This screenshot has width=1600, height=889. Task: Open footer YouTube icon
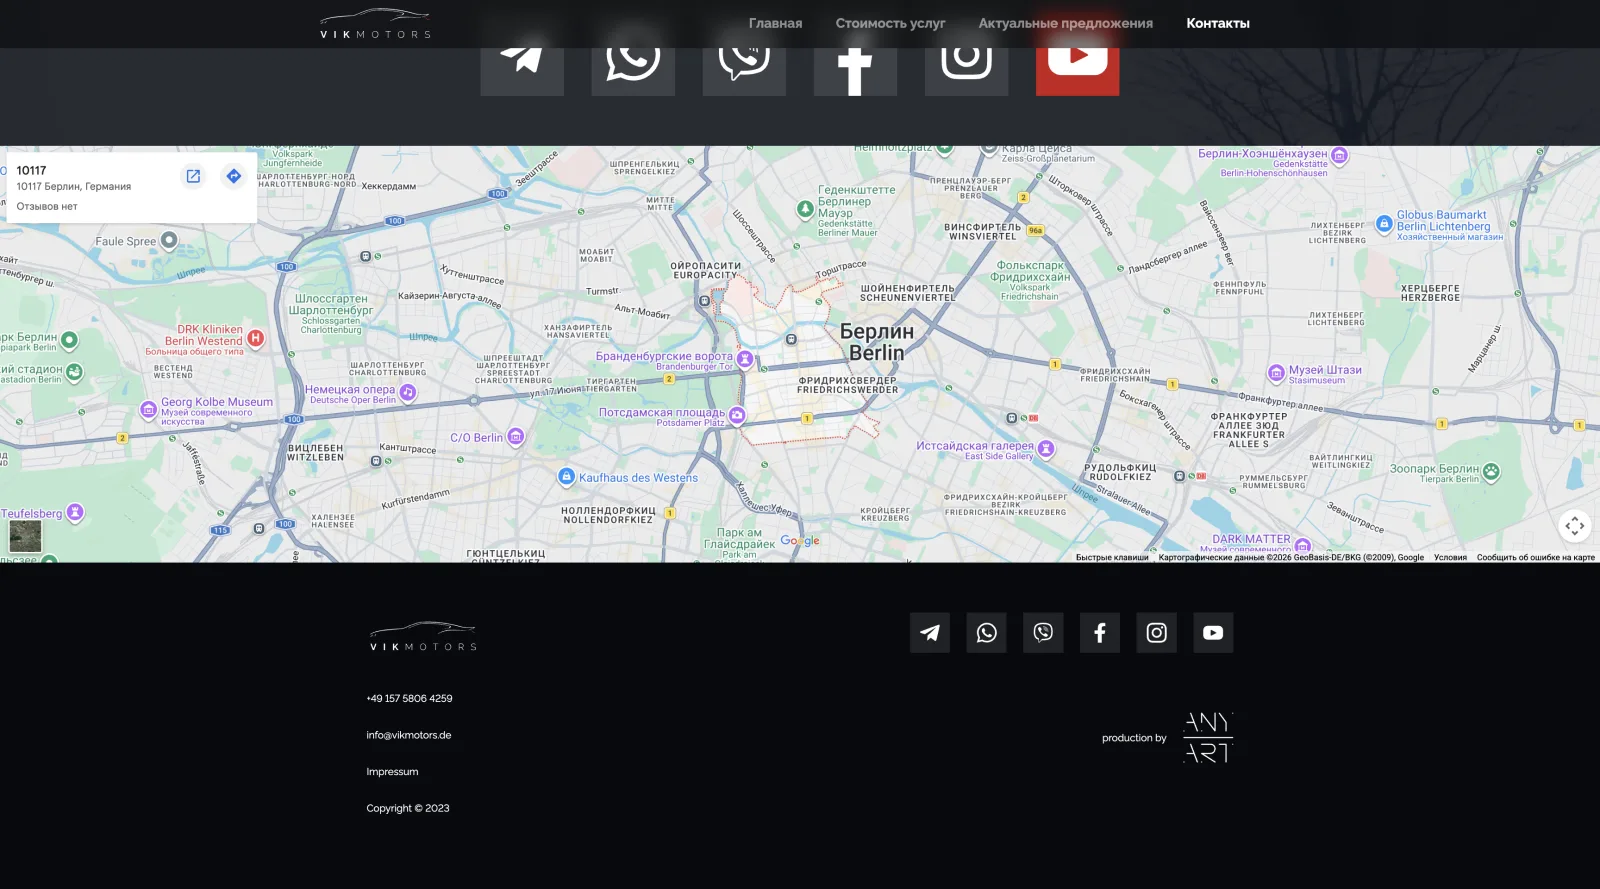[1213, 633]
